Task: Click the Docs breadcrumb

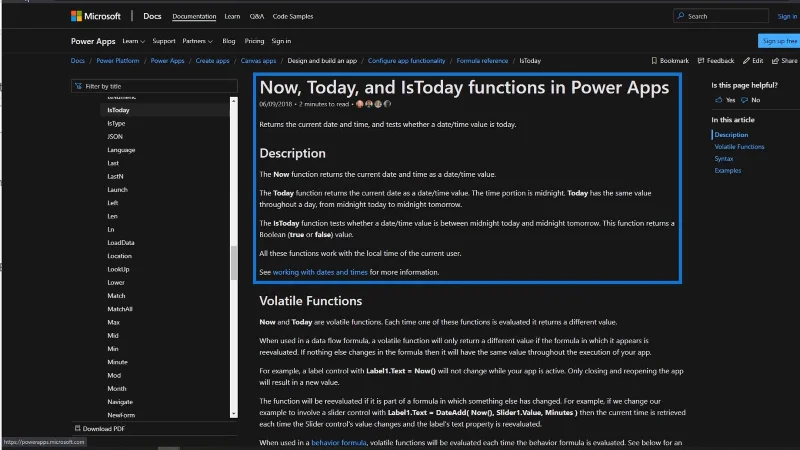Action: point(78,60)
